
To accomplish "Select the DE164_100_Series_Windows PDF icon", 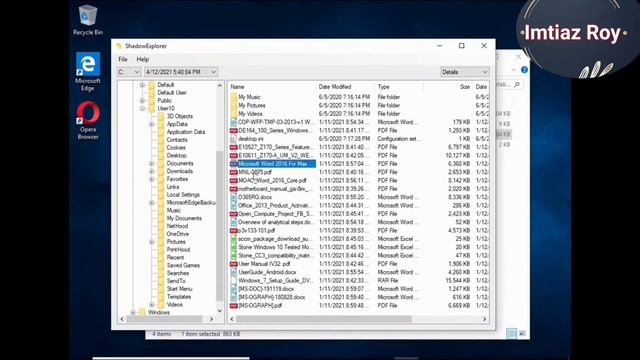I will point(233,131).
